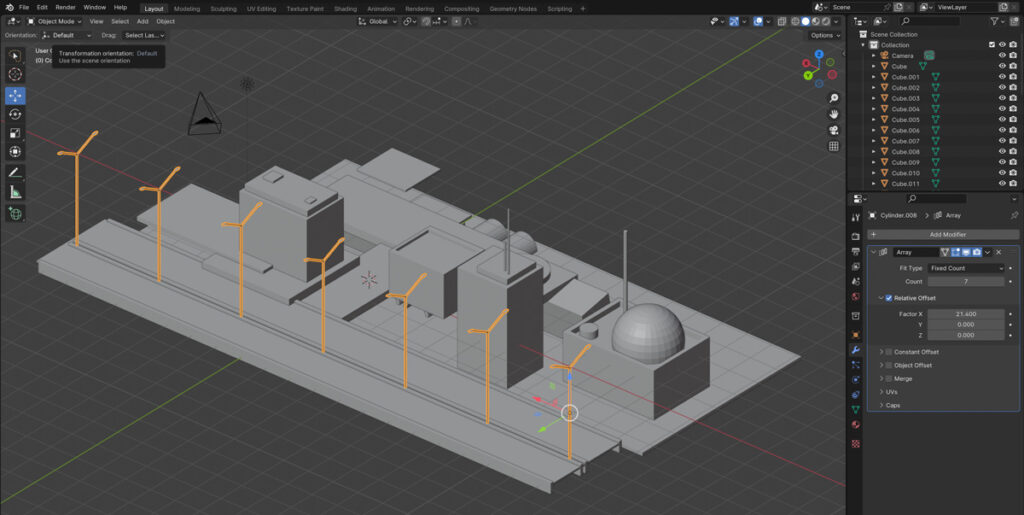Click the Factor X value field
This screenshot has height=515, width=1024.
point(966,314)
